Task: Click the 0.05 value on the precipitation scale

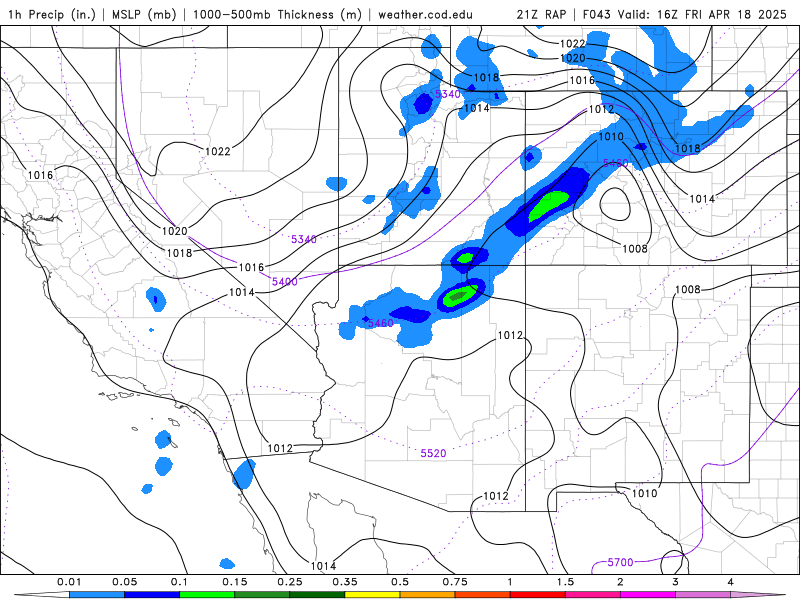Action: [x=124, y=582]
